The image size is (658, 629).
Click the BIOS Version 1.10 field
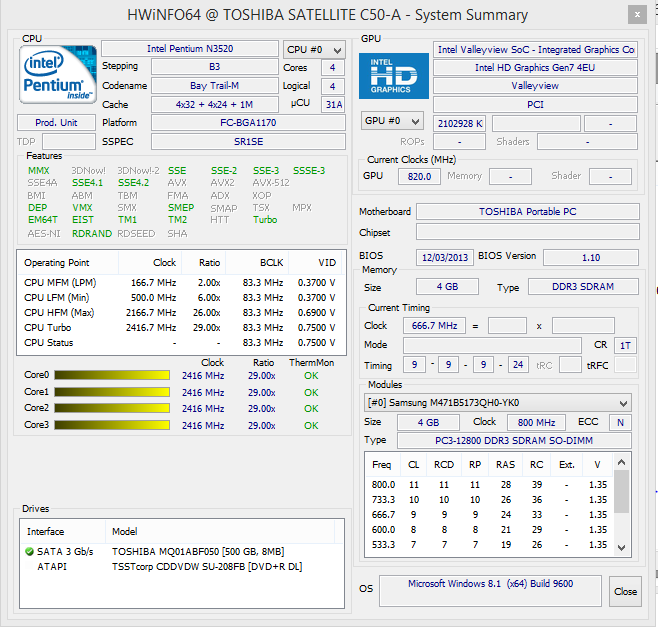click(x=591, y=257)
